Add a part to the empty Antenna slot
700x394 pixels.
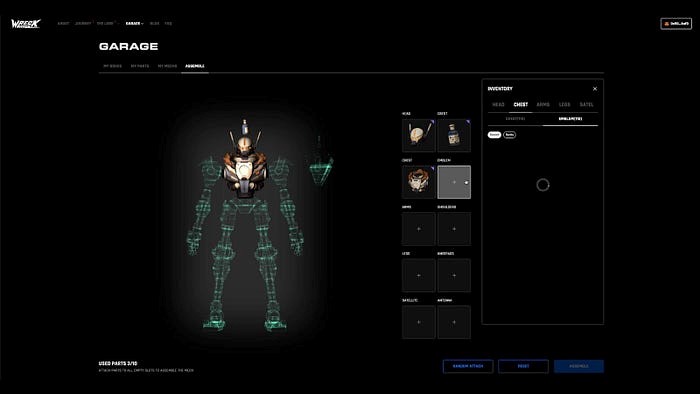coord(454,322)
